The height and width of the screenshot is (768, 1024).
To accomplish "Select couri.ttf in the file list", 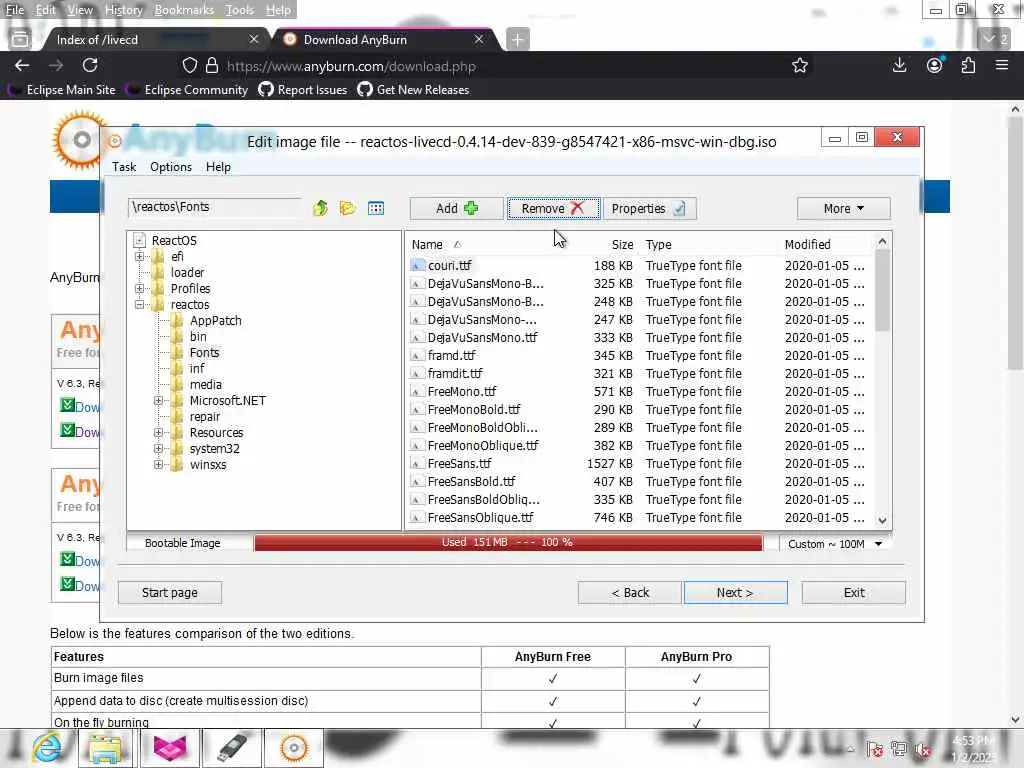I will click(x=640, y=266).
